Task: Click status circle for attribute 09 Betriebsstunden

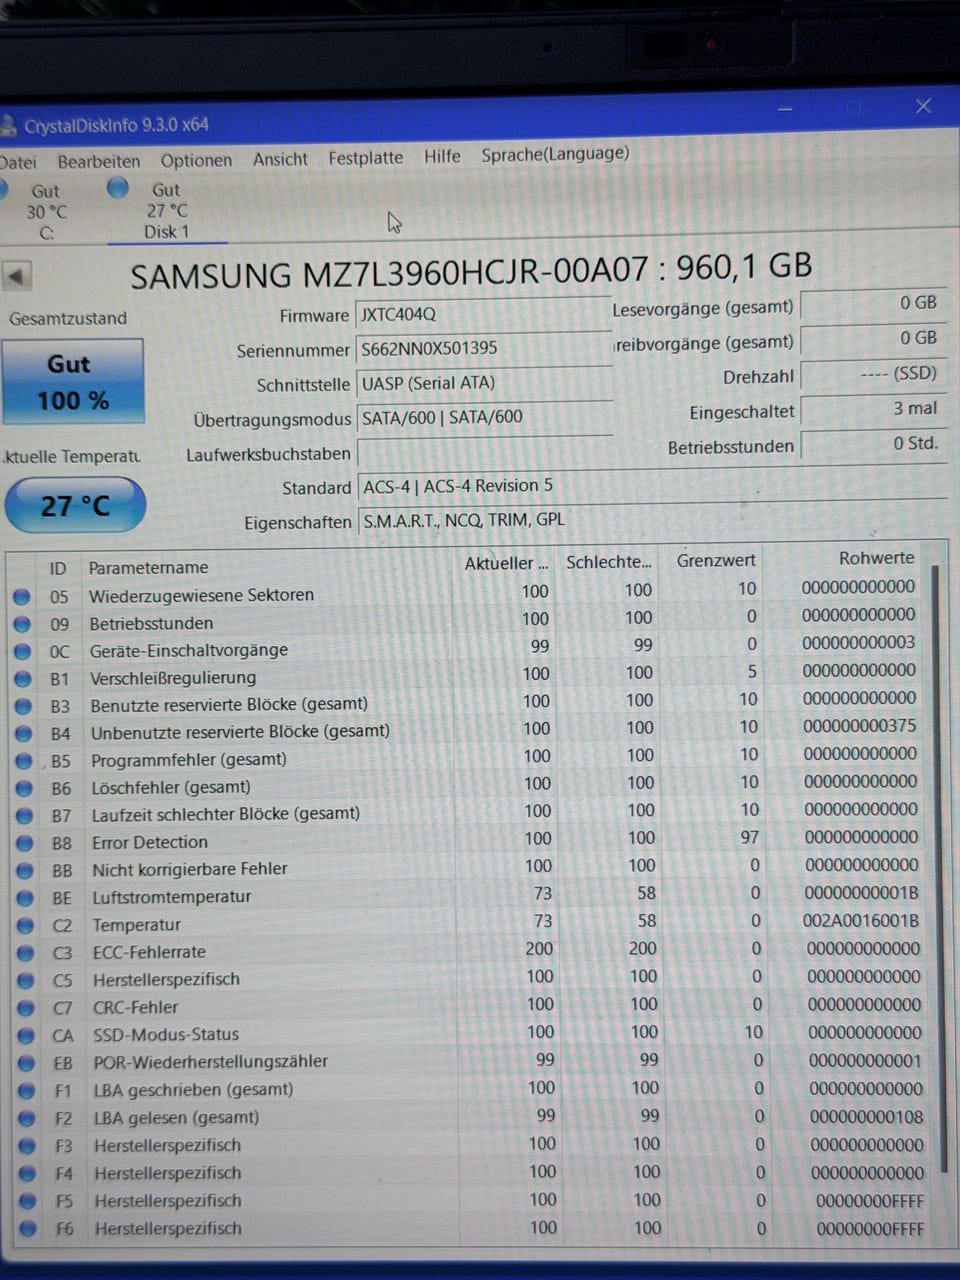Action: tap(22, 624)
